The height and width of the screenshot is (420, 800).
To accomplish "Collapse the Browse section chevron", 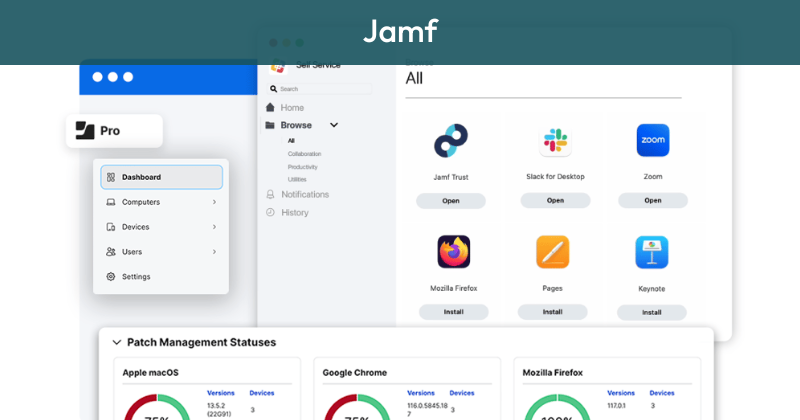I will (334, 125).
